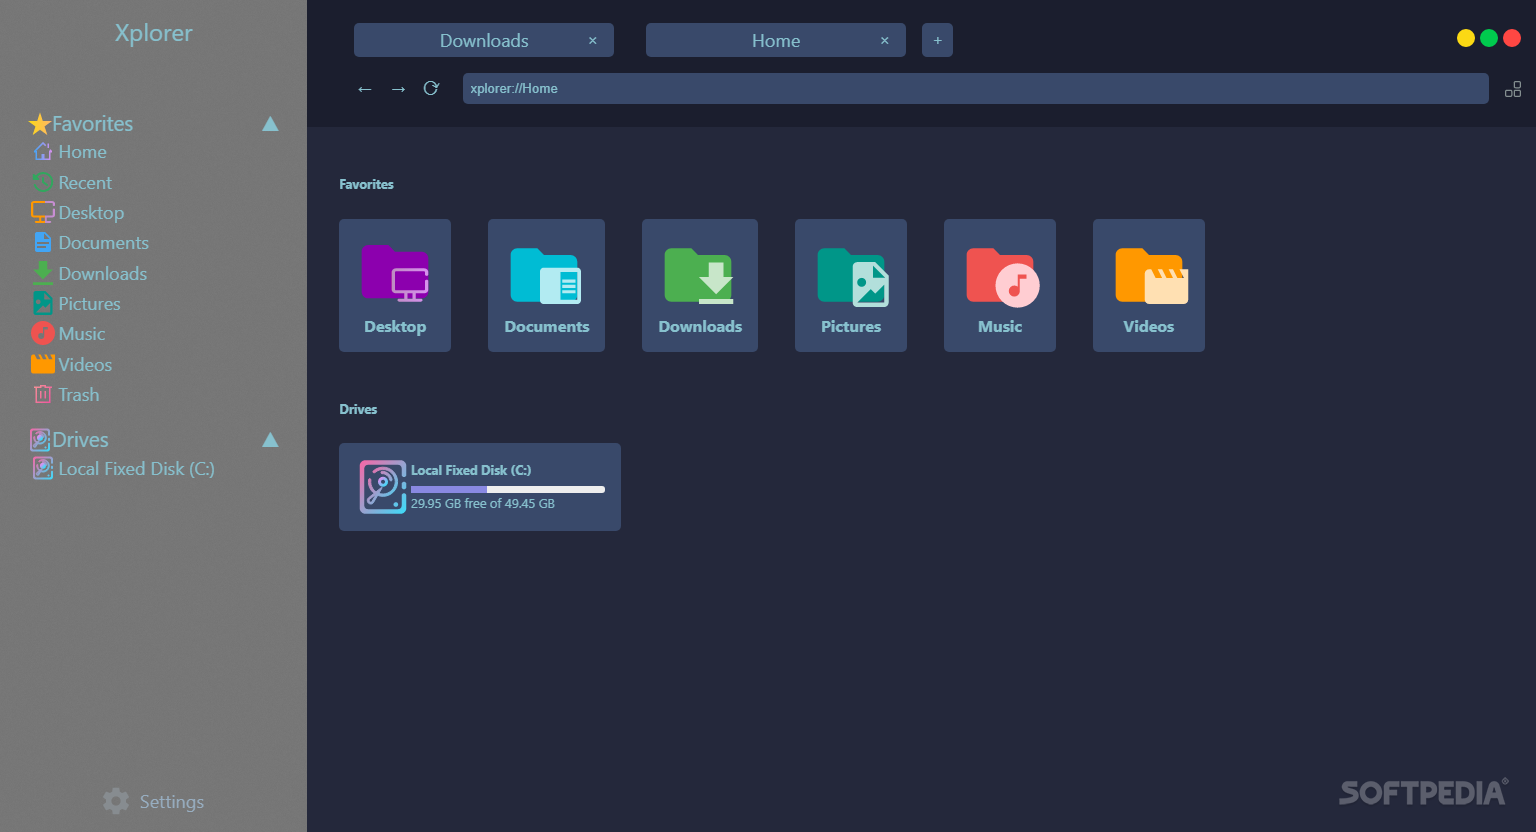
Task: Click the Favorites heading in the sidebar
Action: (92, 124)
